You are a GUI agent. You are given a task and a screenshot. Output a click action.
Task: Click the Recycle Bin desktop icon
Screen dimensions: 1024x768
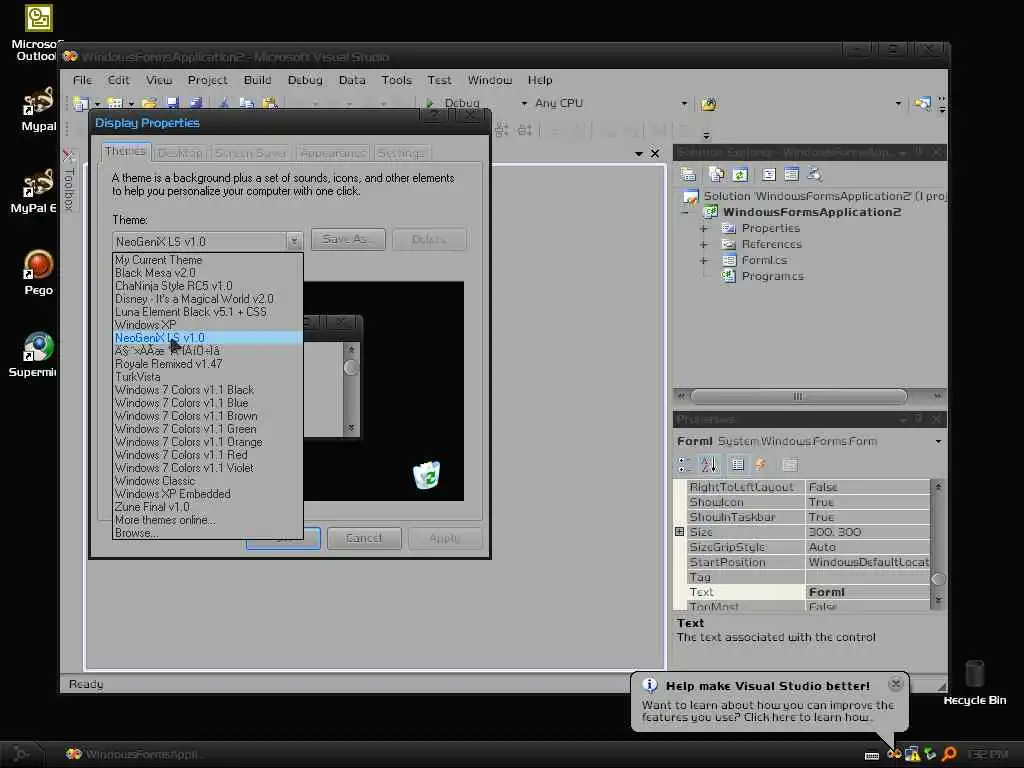[x=974, y=683]
